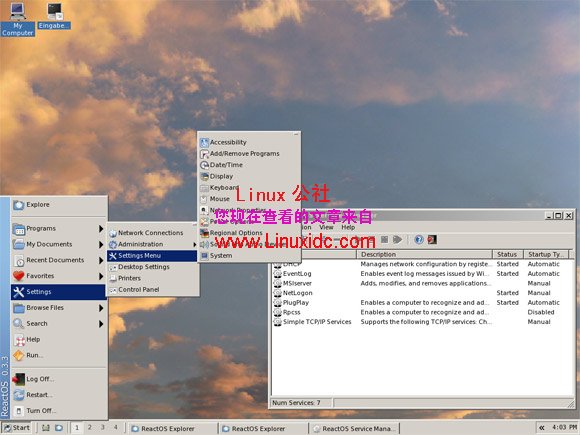
Task: Select the MSIserver service row
Action: [423, 283]
